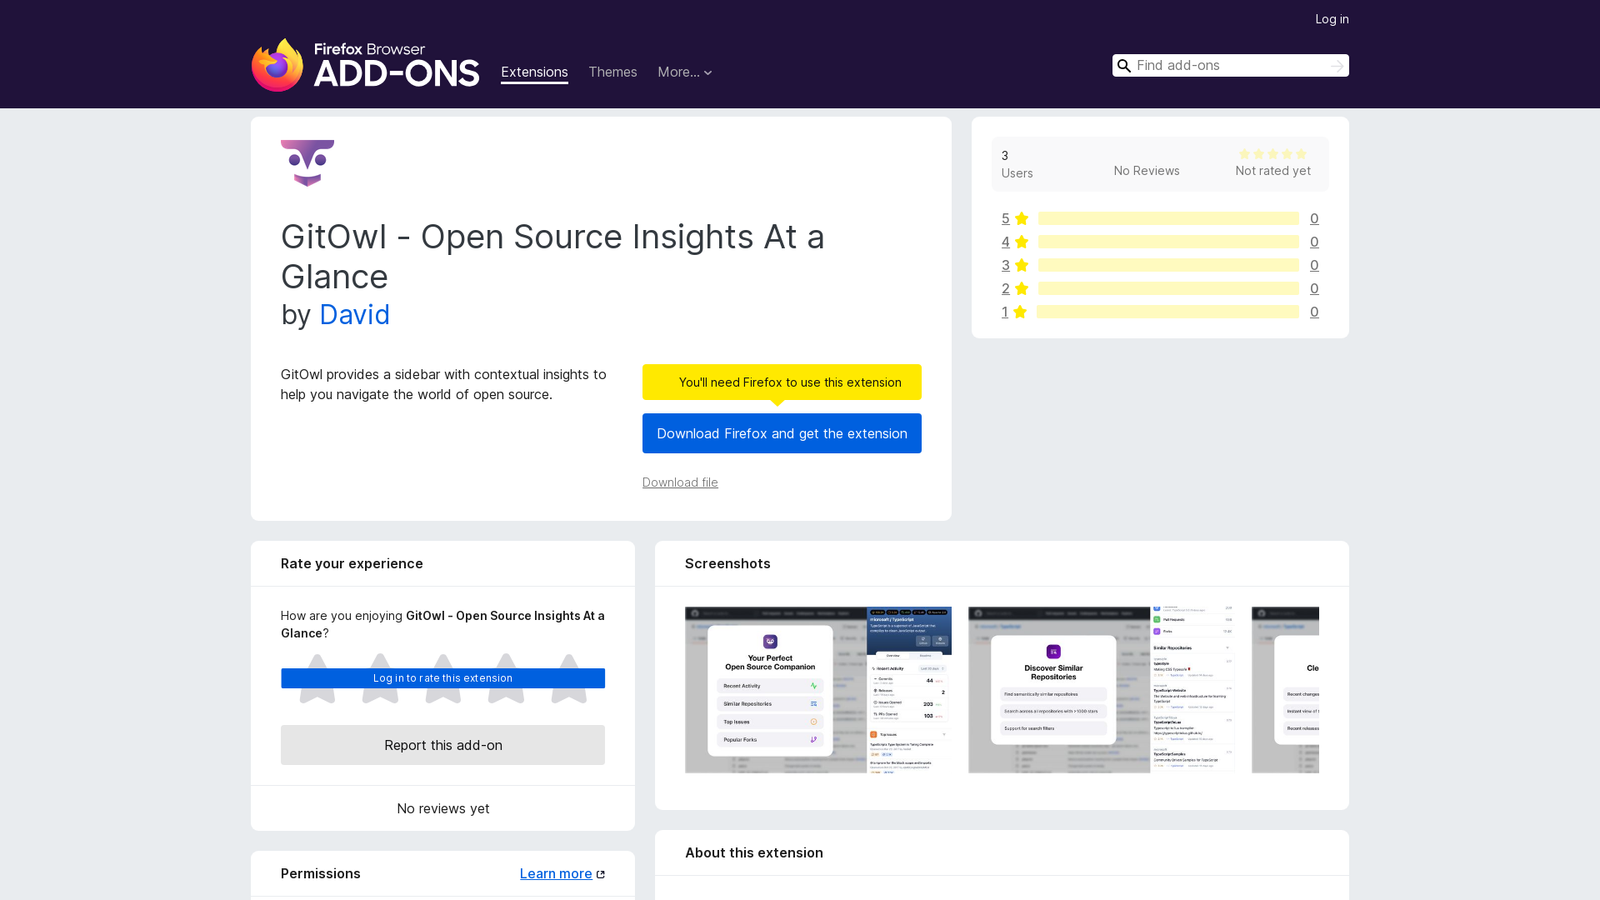Click the zero count for 3 stars
The image size is (1600, 900).
(x=1314, y=265)
